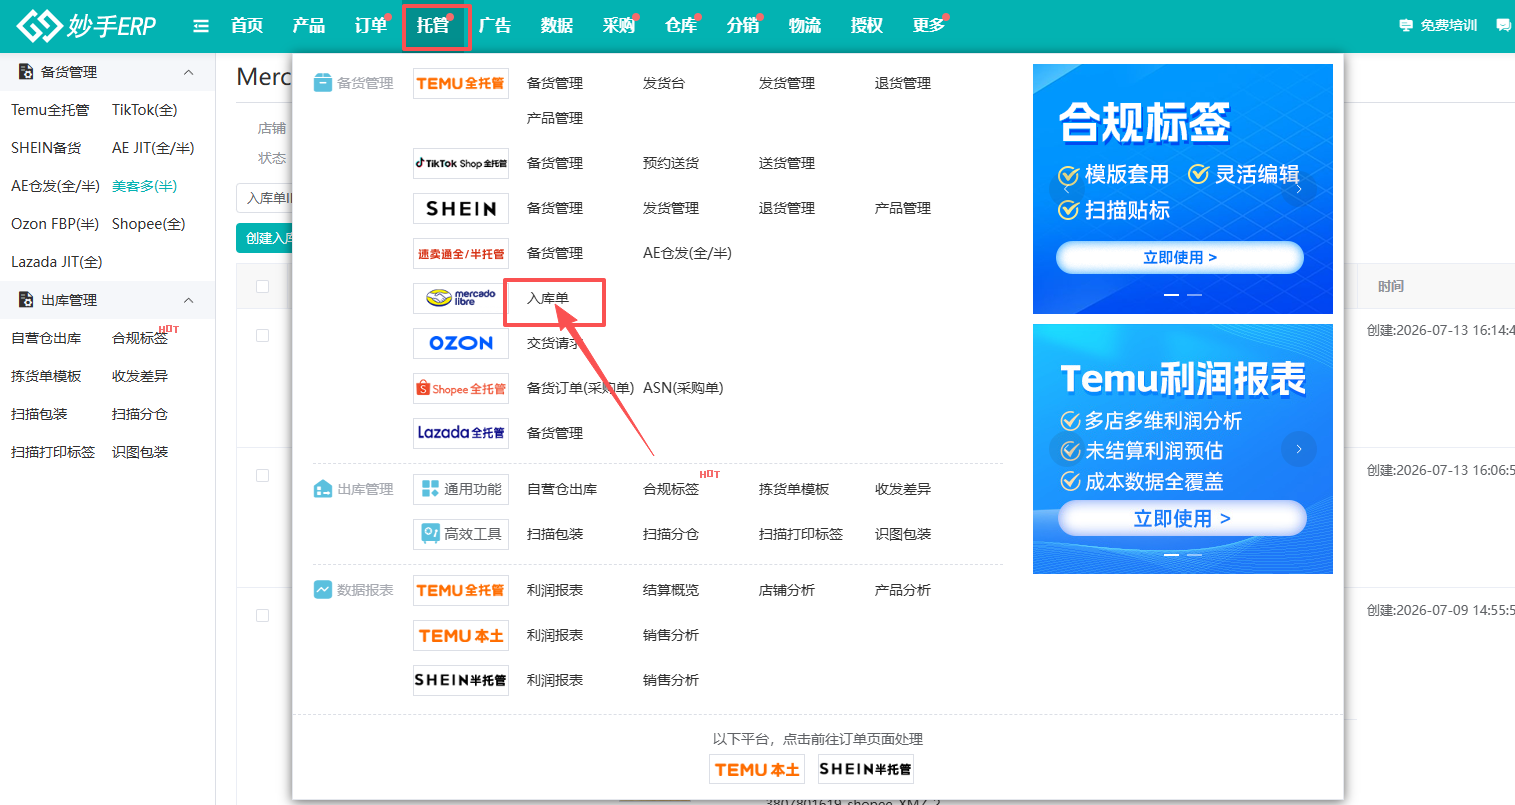Open the 订单 top menu

371,26
